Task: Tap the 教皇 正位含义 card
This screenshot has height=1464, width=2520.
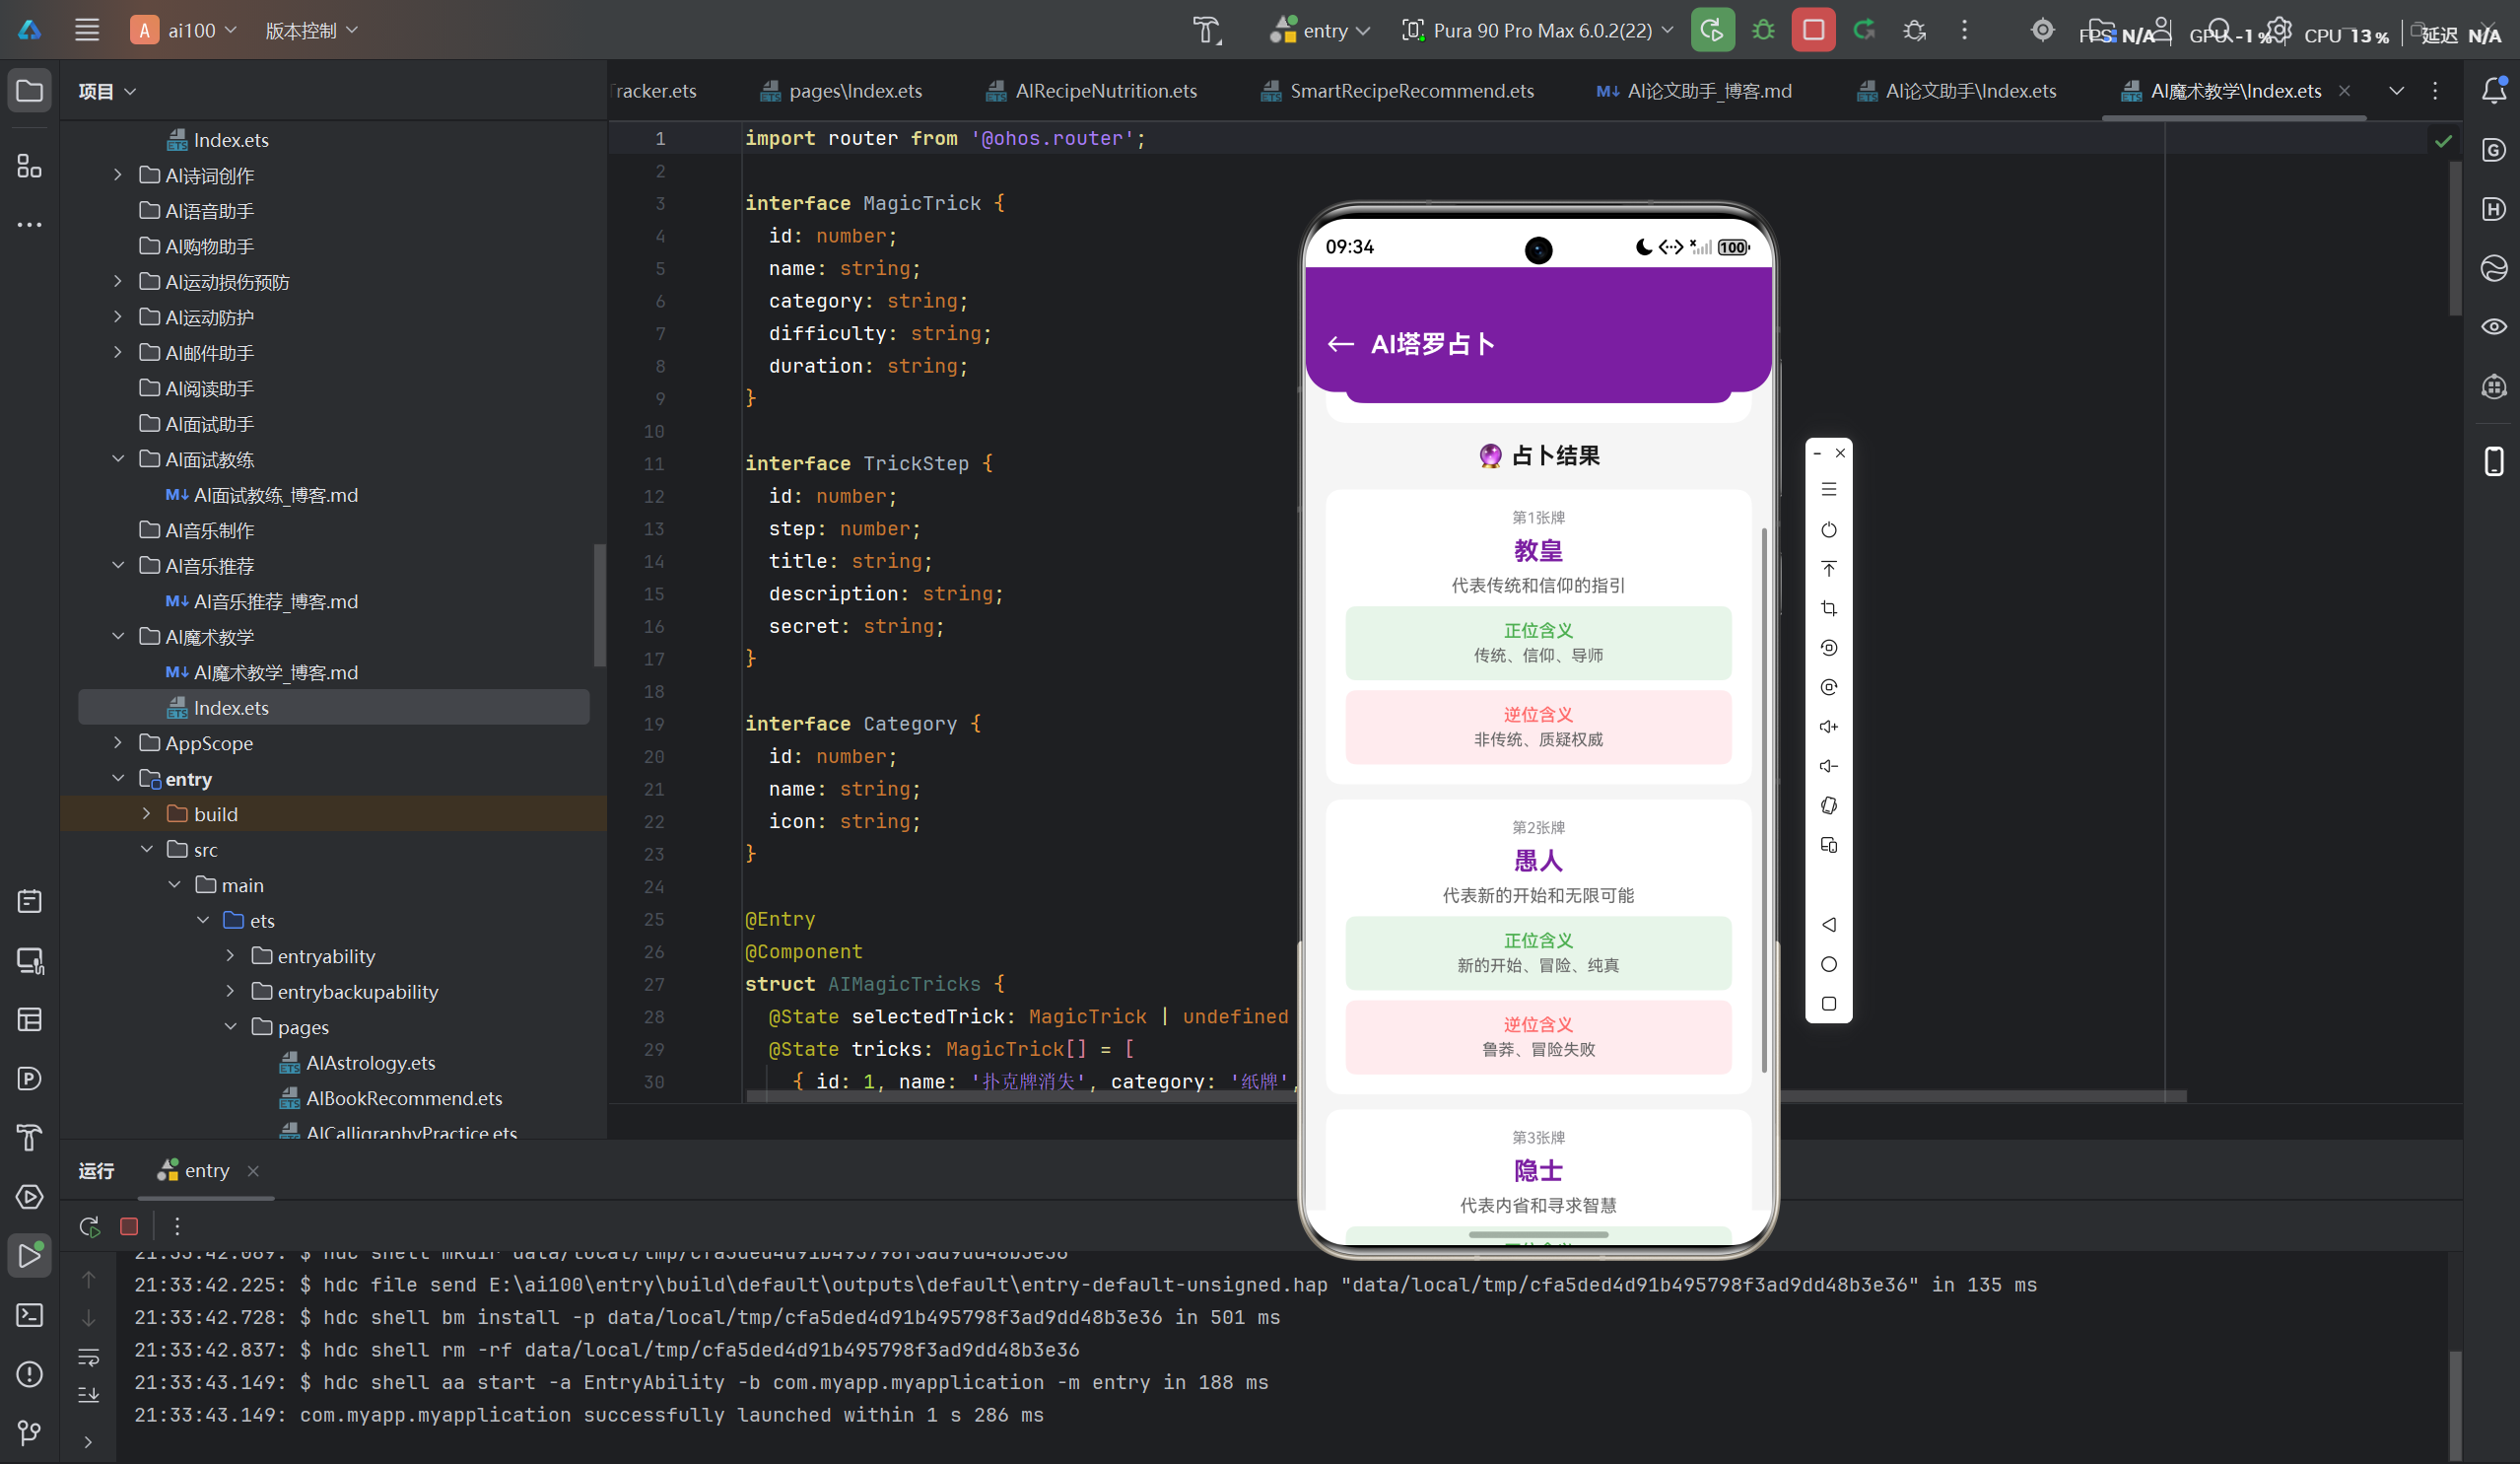Action: 1538,643
